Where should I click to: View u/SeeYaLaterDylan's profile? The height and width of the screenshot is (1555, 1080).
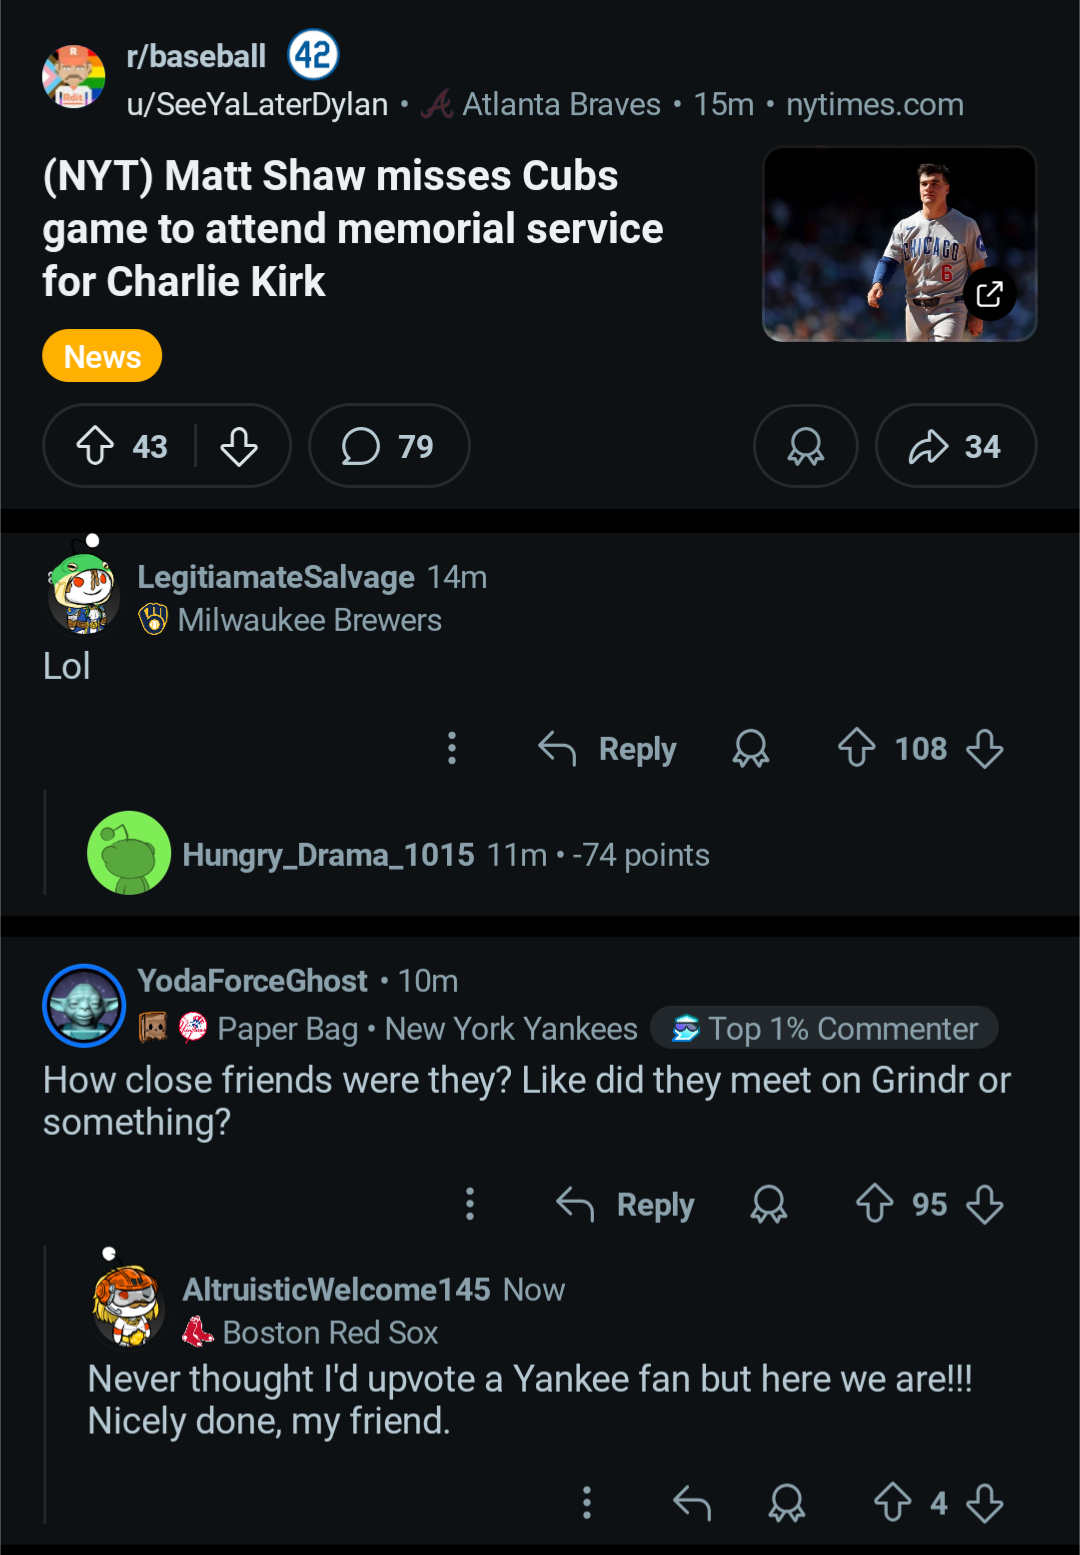(x=257, y=104)
